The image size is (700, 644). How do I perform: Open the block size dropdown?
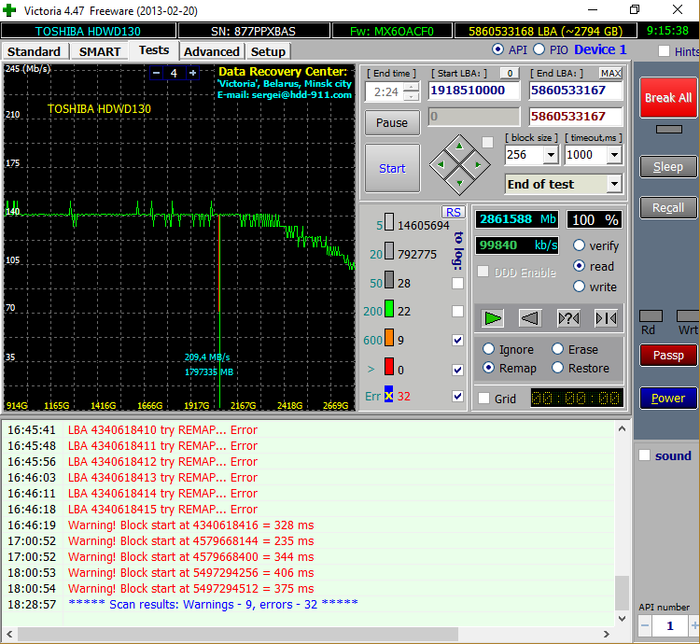pyautogui.click(x=551, y=155)
